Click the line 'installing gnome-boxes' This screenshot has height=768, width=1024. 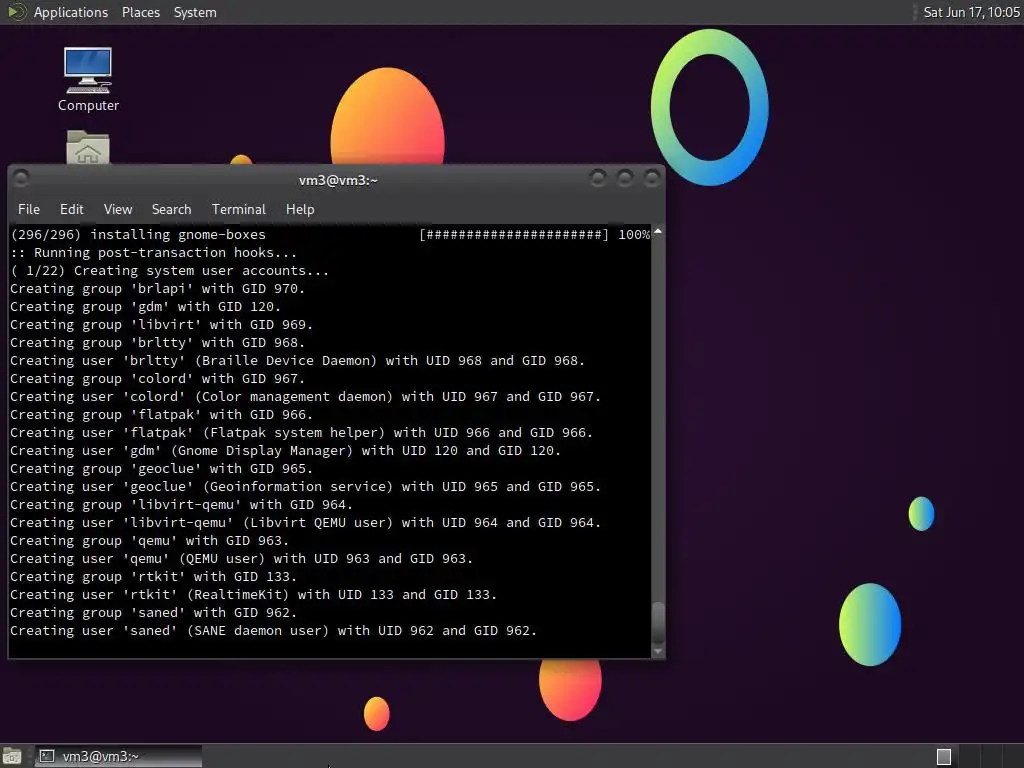[138, 234]
